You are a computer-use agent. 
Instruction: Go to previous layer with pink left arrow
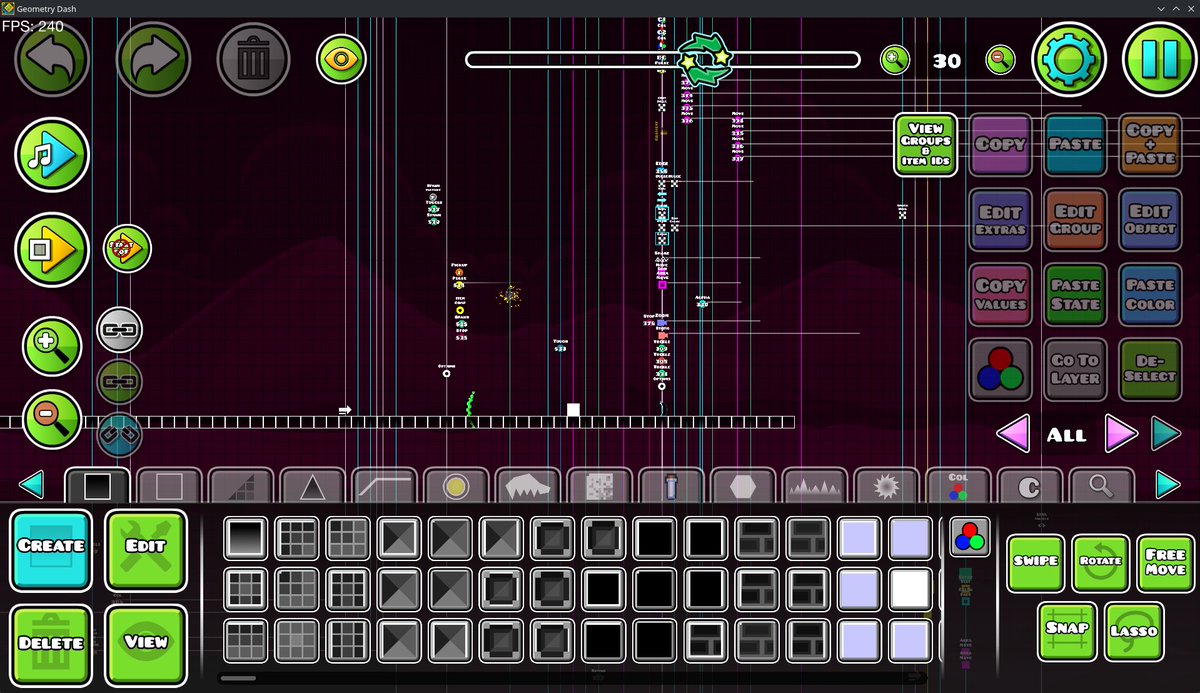click(1013, 434)
